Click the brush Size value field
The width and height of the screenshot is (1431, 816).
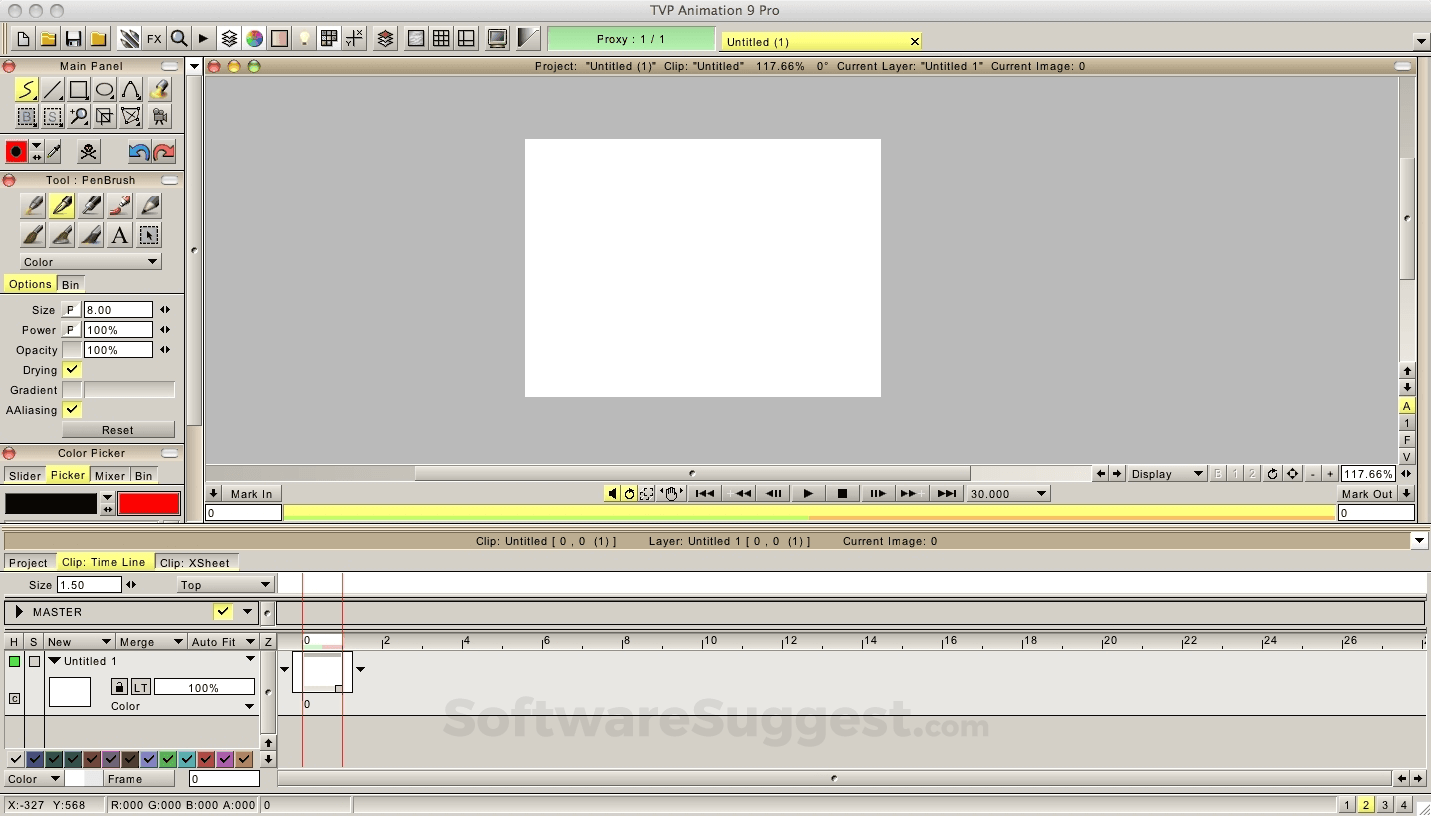click(118, 310)
